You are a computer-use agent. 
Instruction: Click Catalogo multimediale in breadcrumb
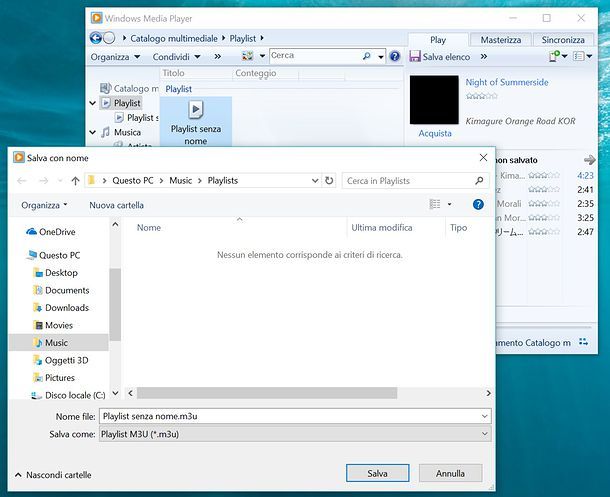pos(174,38)
